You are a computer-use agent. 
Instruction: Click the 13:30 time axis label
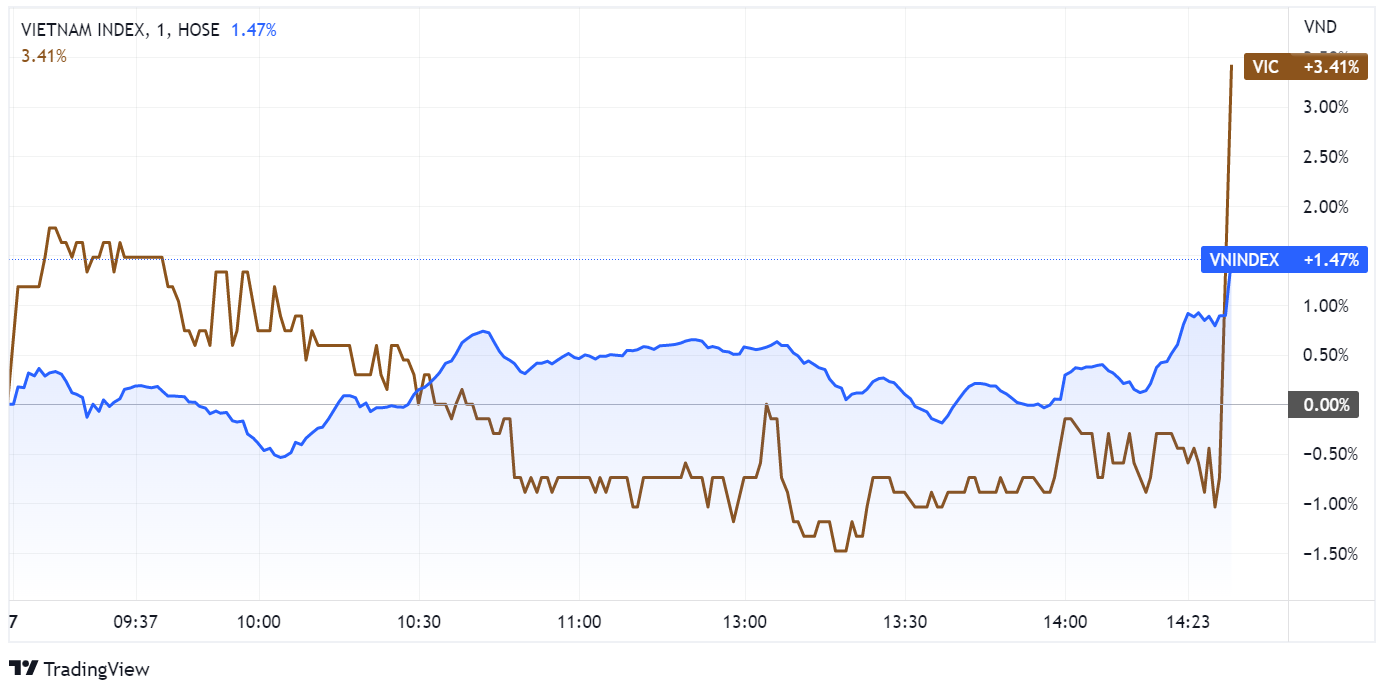[x=906, y=621]
